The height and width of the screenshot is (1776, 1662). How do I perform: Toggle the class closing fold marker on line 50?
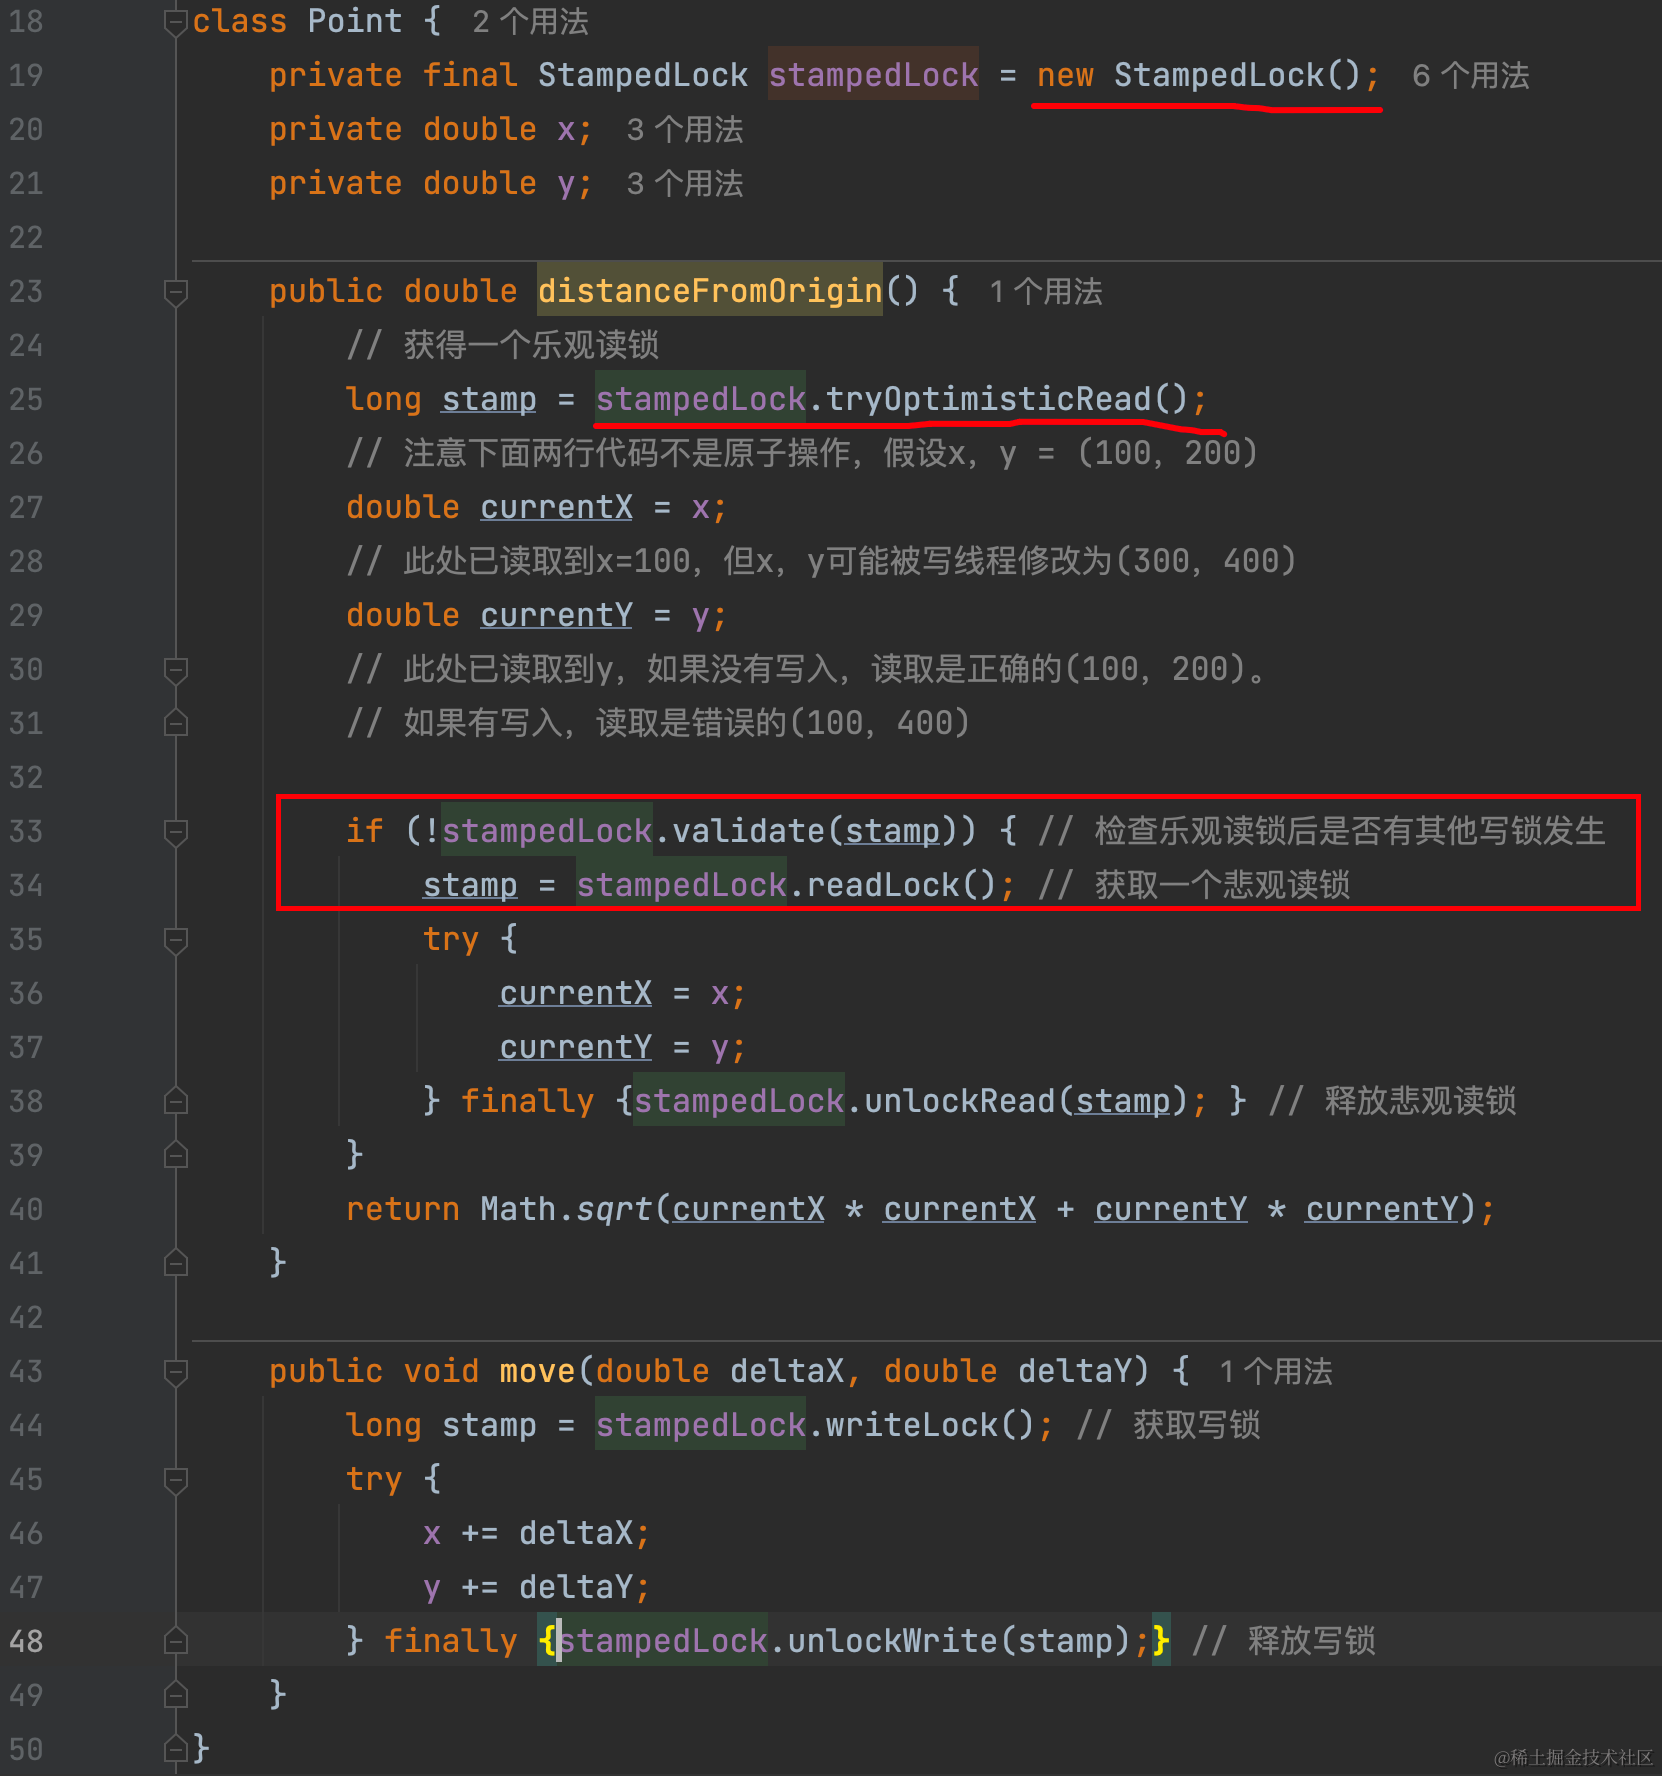176,1749
